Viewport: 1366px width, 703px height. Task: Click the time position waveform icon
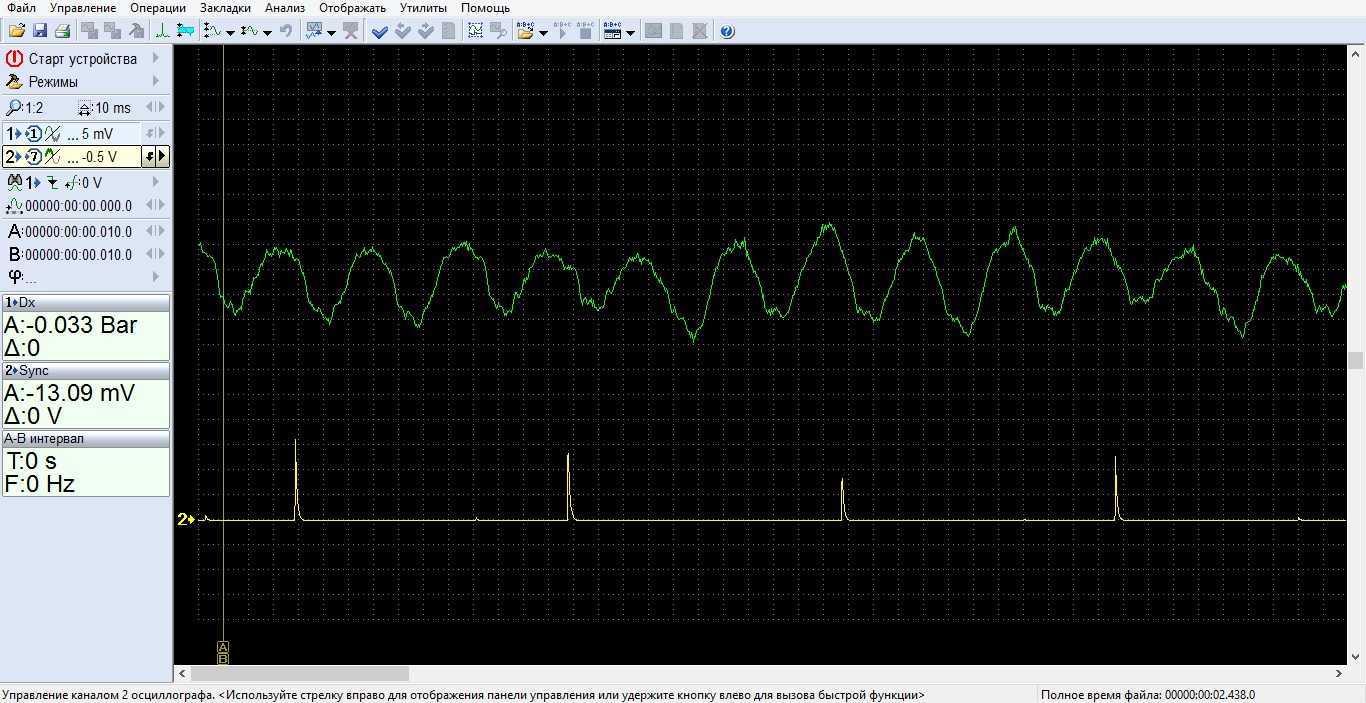pos(14,206)
